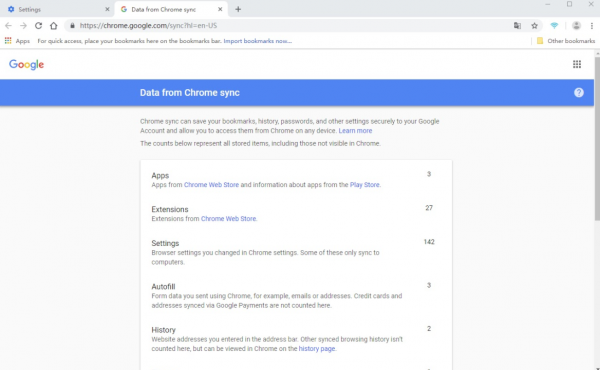Open the help question mark icon
This screenshot has width=600, height=370.
[579, 93]
